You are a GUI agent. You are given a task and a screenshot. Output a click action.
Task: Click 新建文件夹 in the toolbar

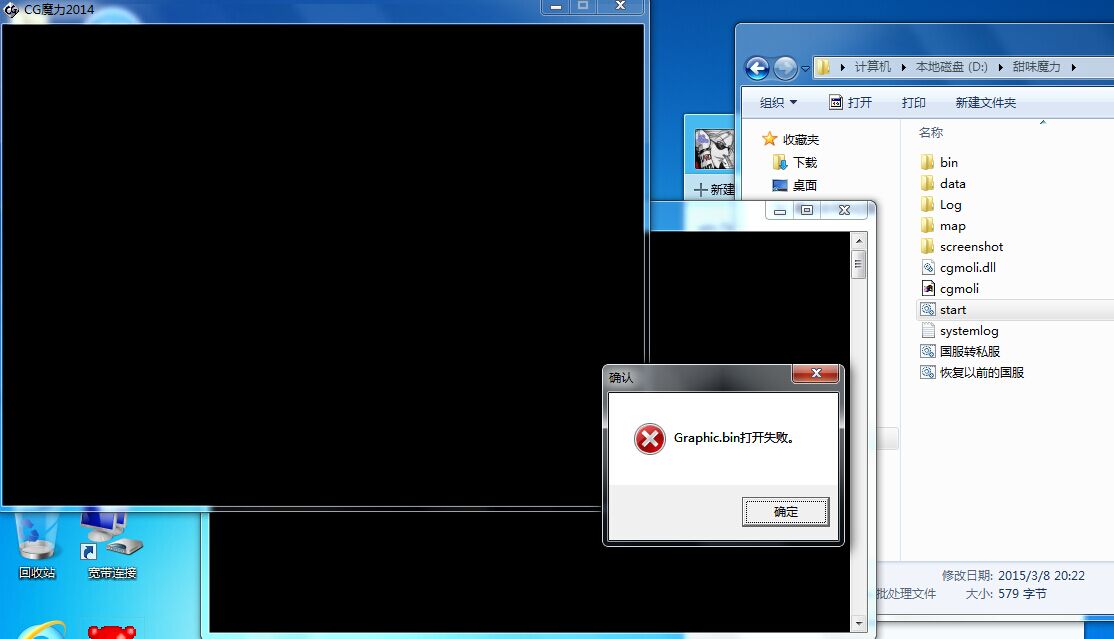(x=985, y=103)
